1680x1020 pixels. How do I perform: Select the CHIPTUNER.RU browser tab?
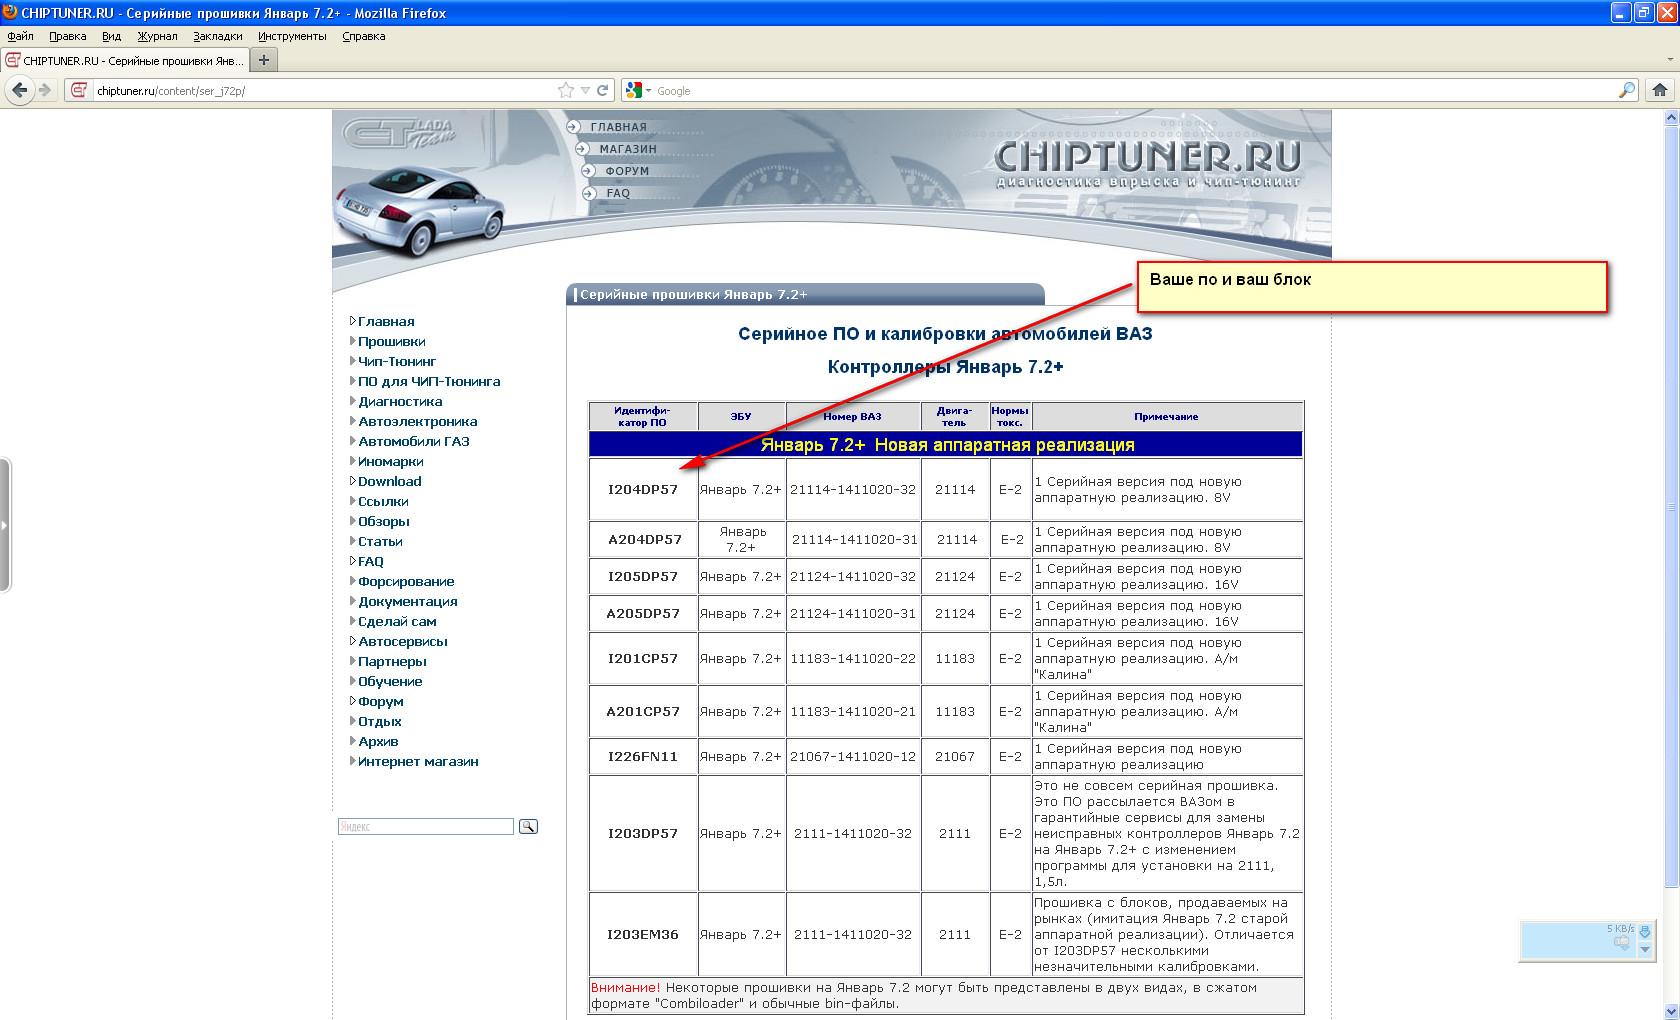[x=124, y=60]
